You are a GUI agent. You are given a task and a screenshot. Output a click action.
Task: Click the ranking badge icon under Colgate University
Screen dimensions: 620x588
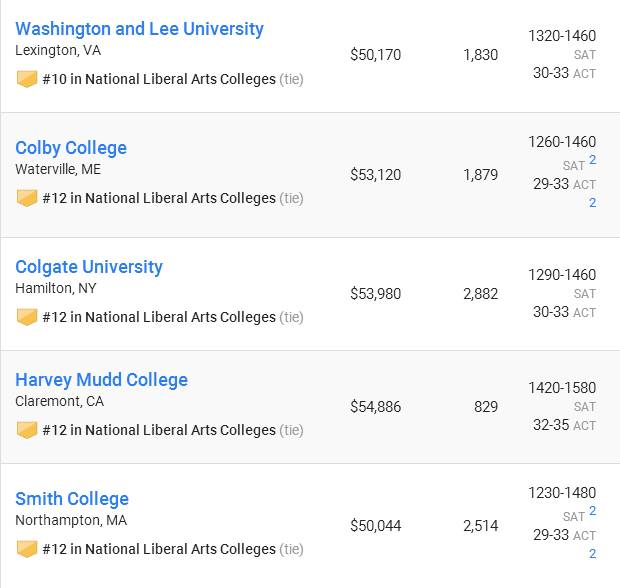pos(27,317)
